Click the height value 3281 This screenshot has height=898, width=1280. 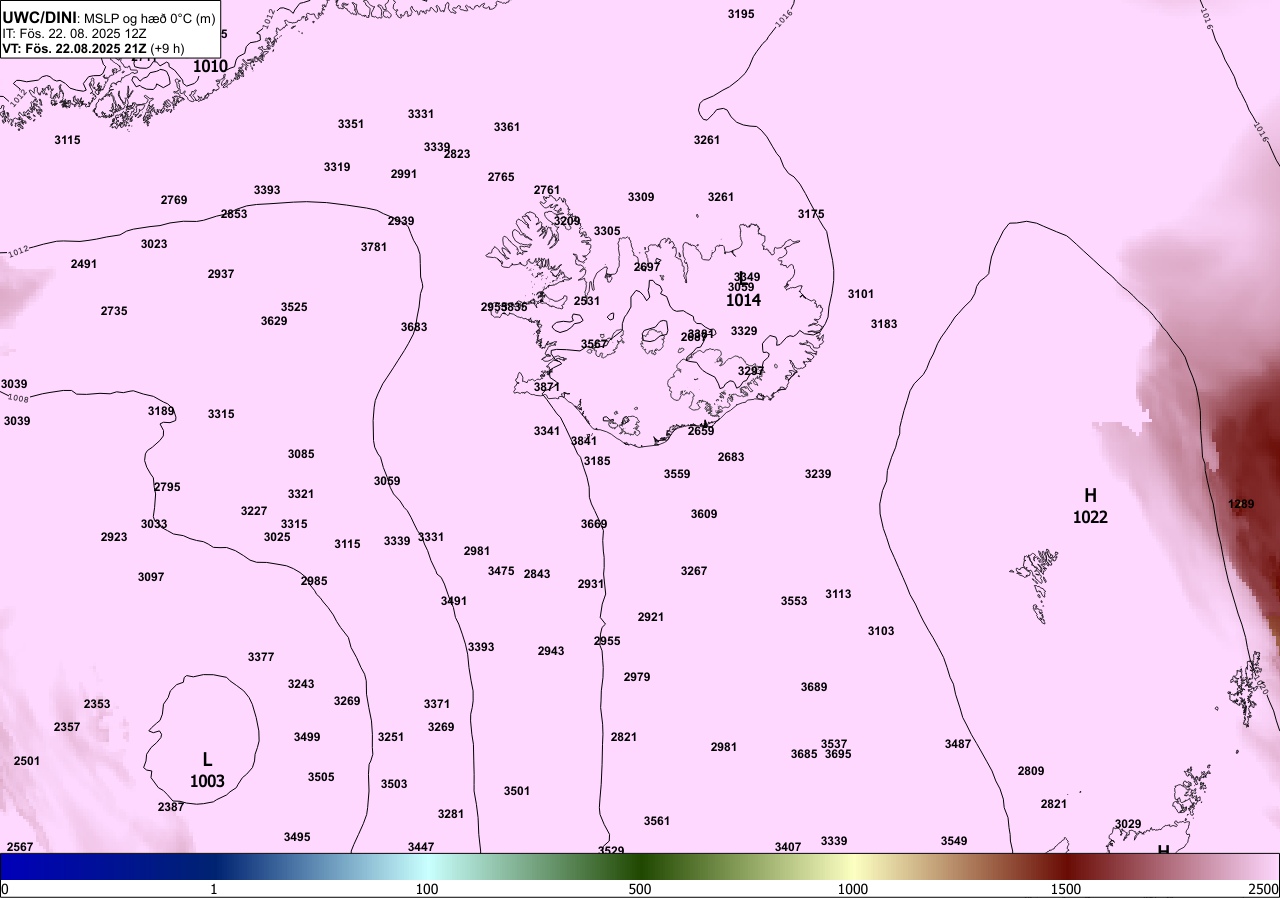click(x=451, y=814)
